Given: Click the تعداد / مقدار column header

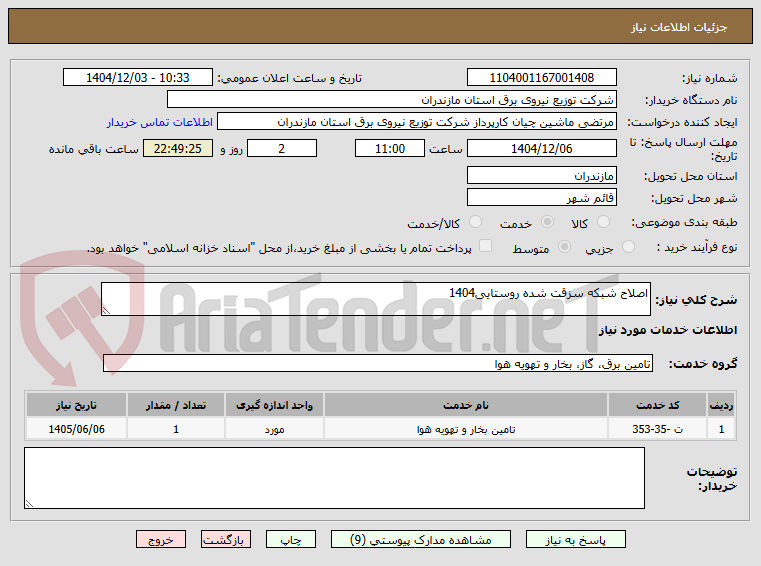Looking at the screenshot, I should coord(176,405).
